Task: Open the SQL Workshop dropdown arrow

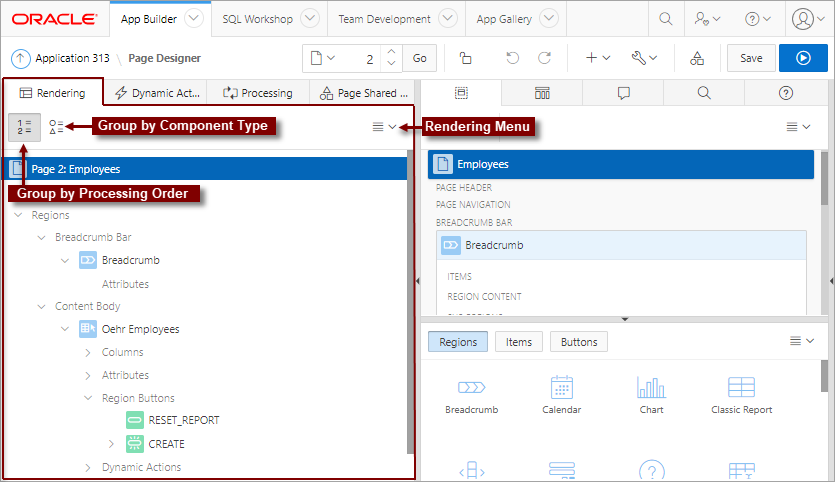Action: tap(310, 19)
